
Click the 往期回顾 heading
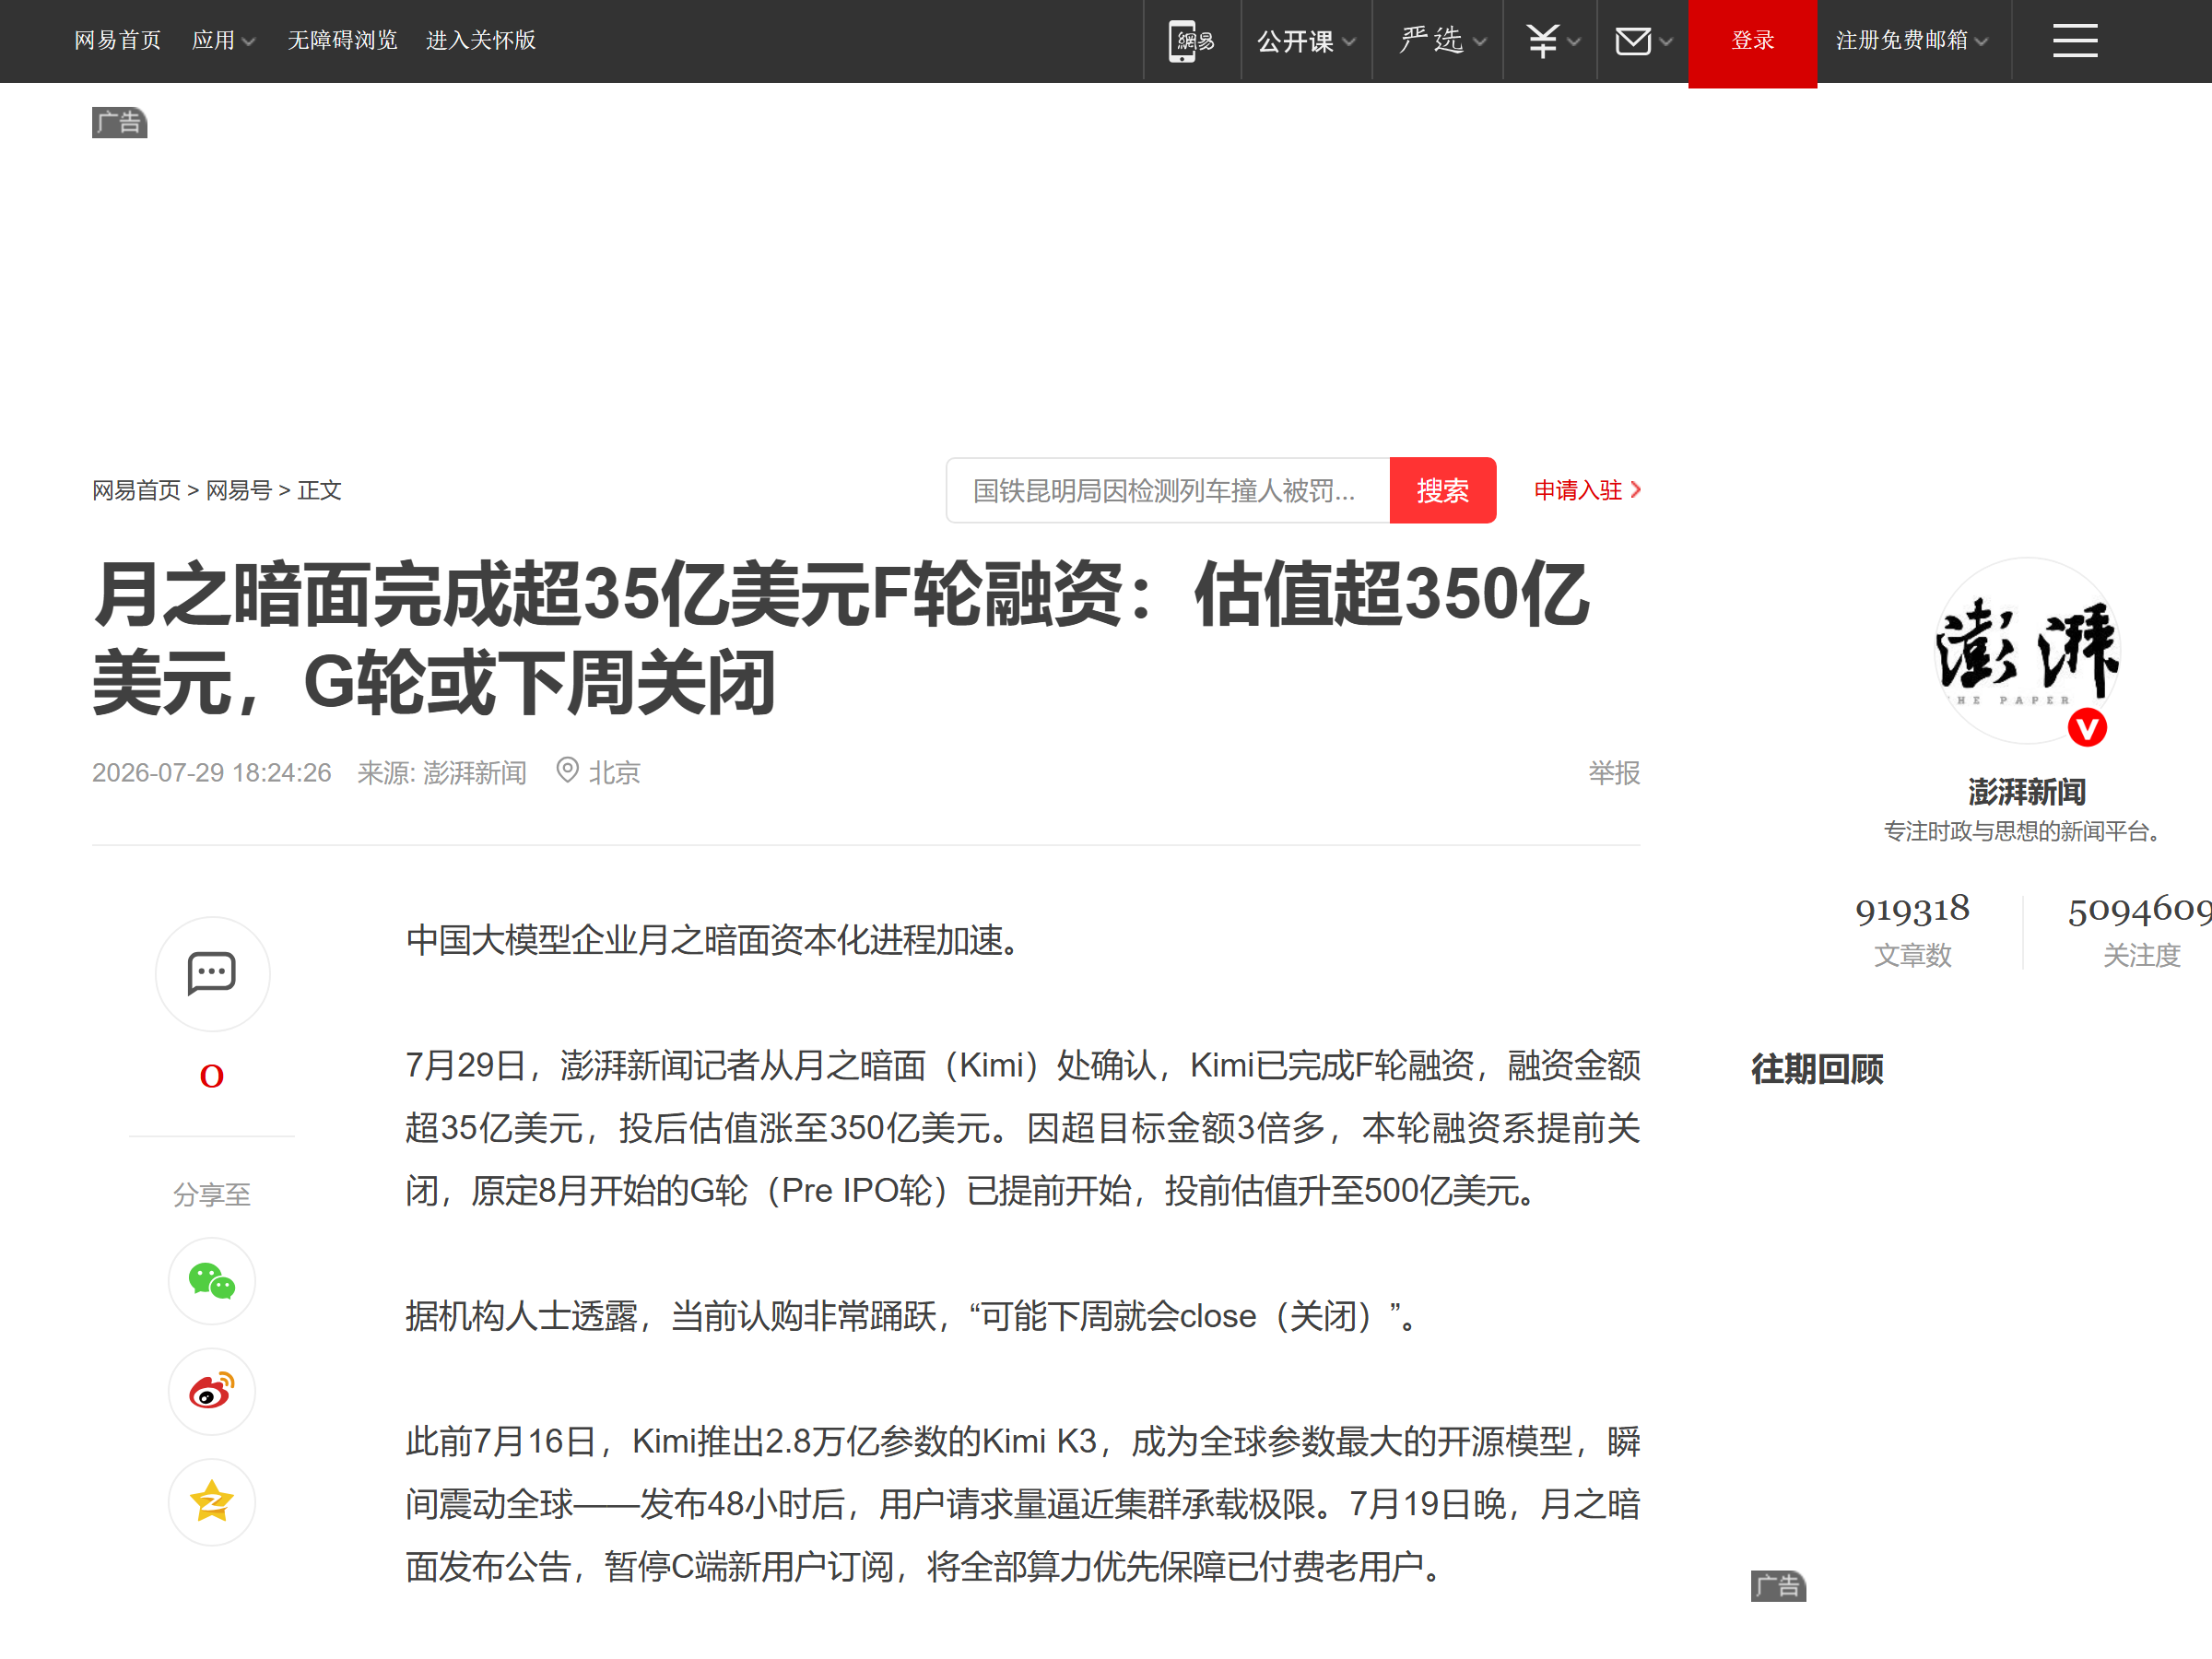[1817, 1069]
